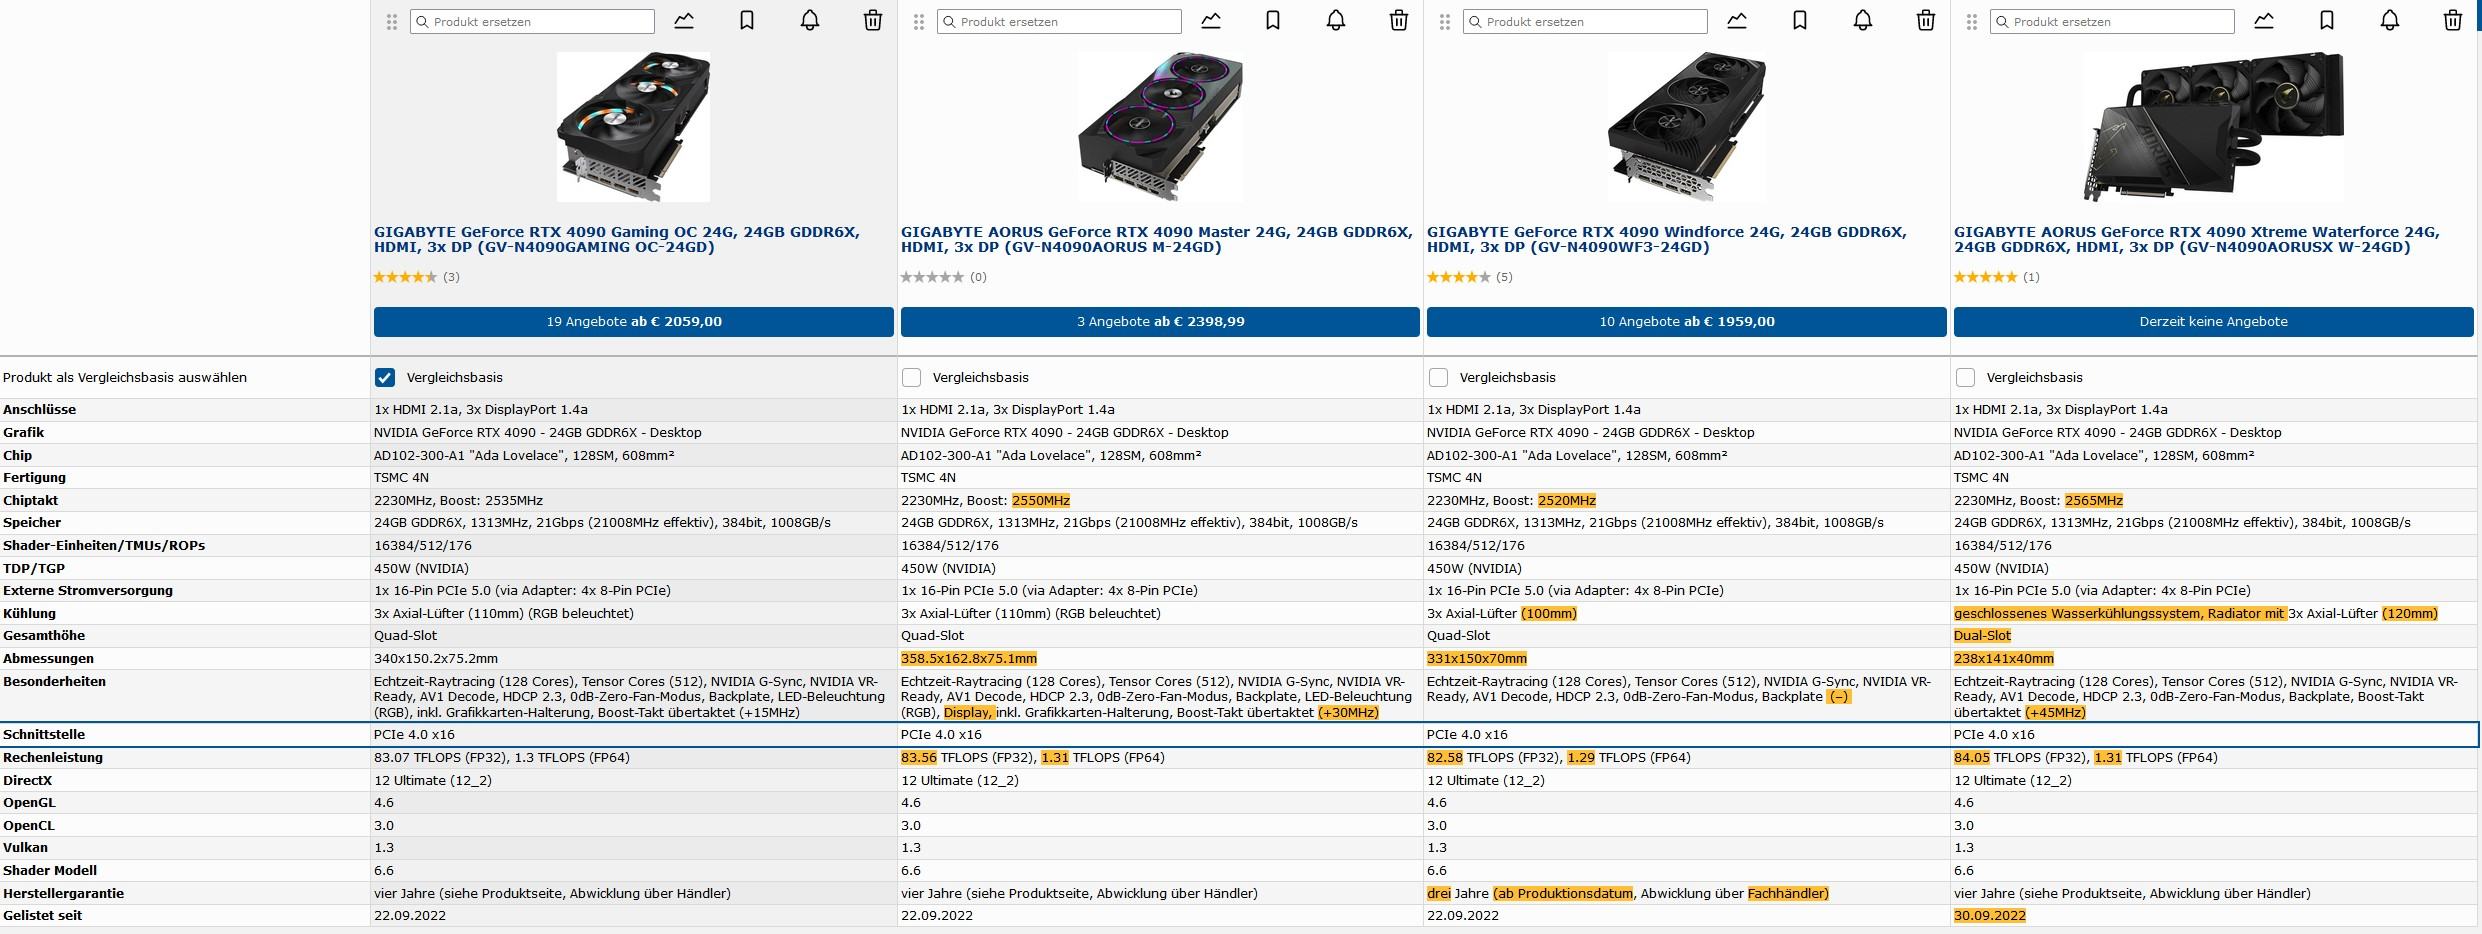
Task: Remove Windforce card using trash icon
Action: [x=1926, y=21]
